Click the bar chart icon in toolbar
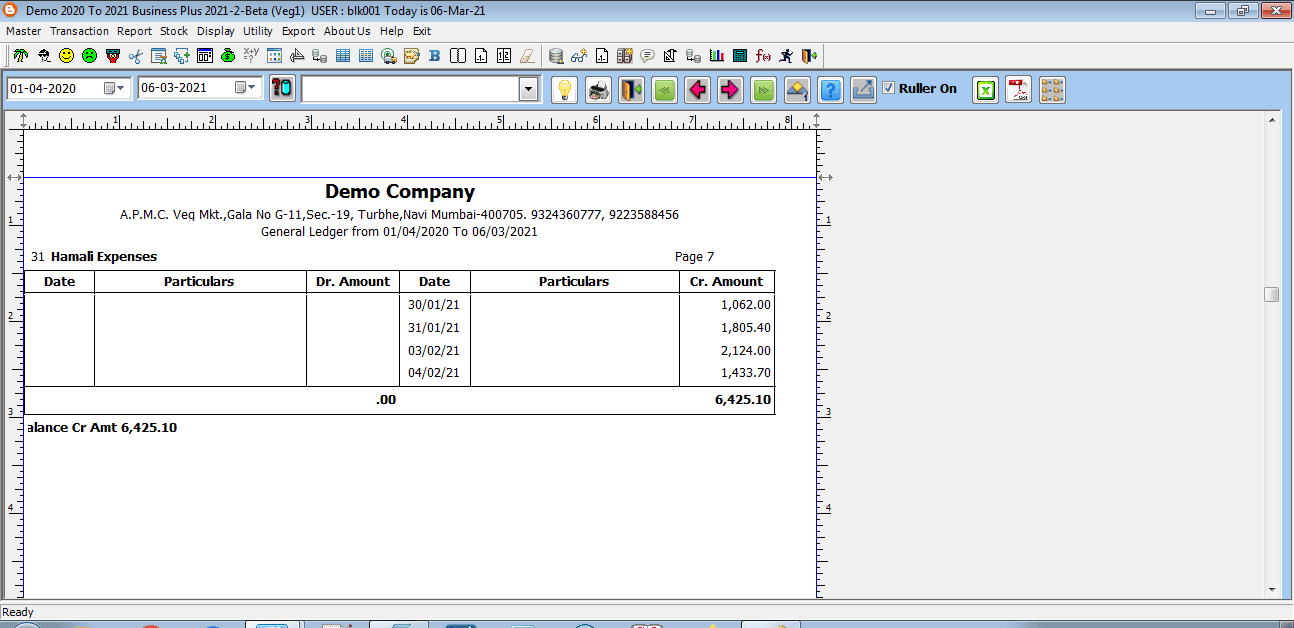1294x628 pixels. pos(717,56)
